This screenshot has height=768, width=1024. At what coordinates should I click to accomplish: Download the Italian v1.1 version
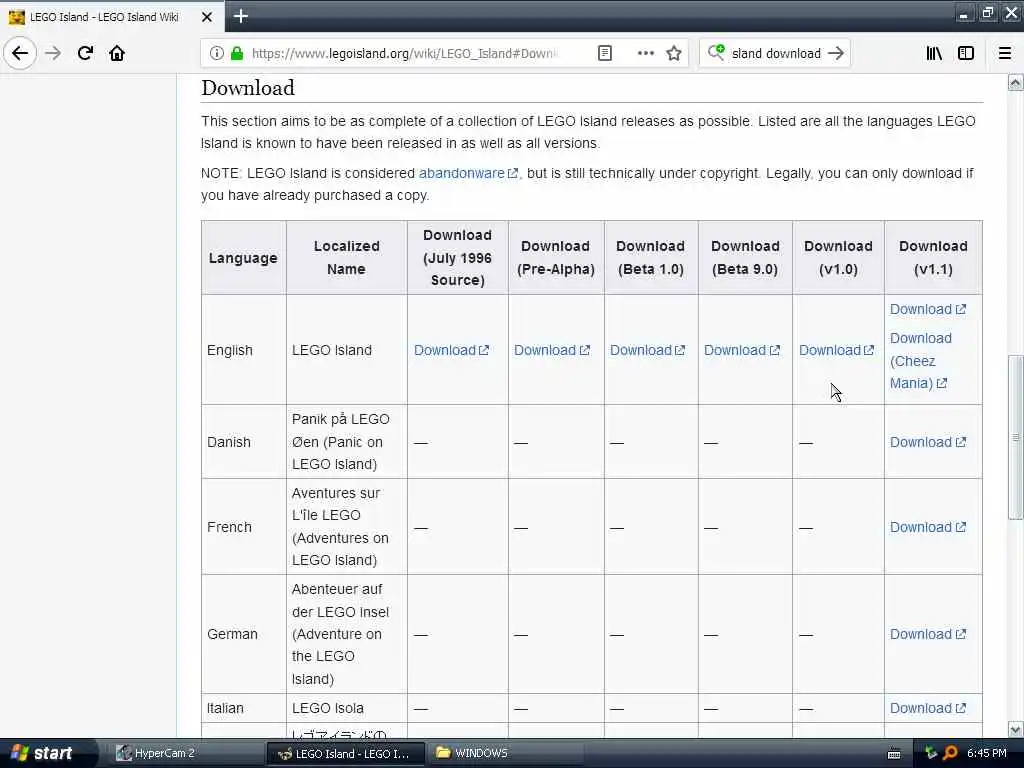[x=928, y=708]
